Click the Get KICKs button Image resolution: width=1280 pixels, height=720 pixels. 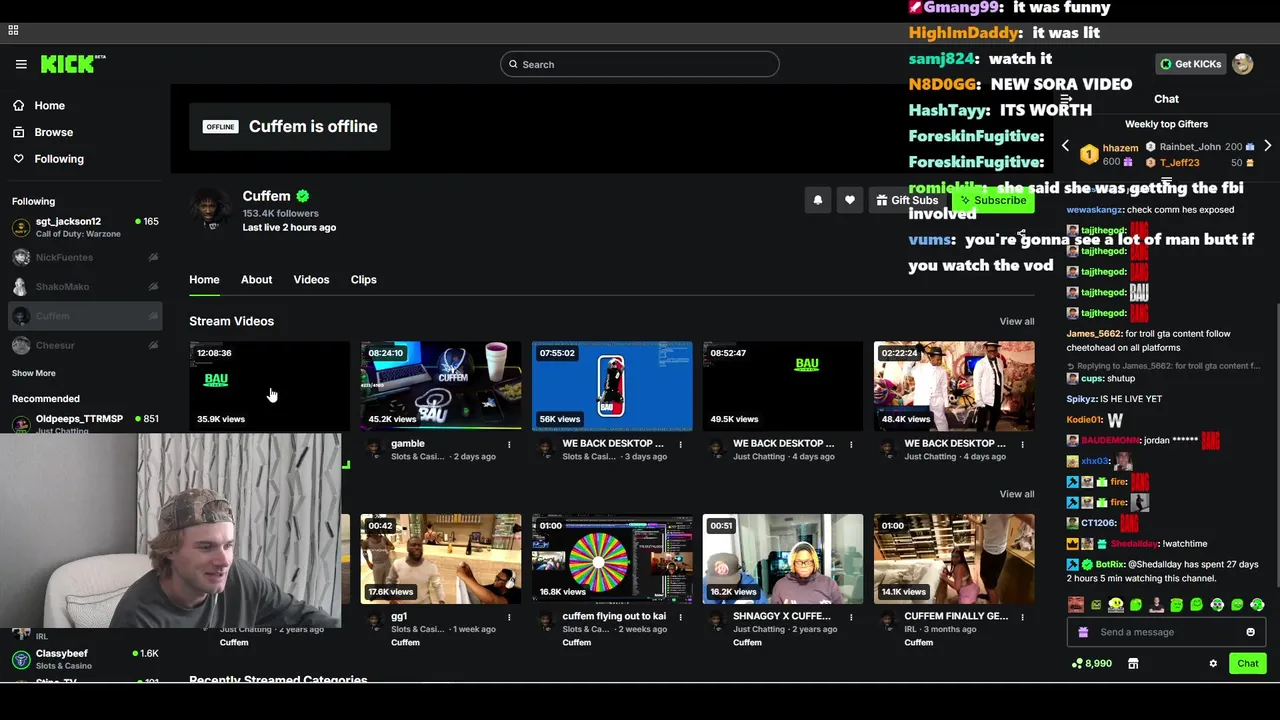1190,64
